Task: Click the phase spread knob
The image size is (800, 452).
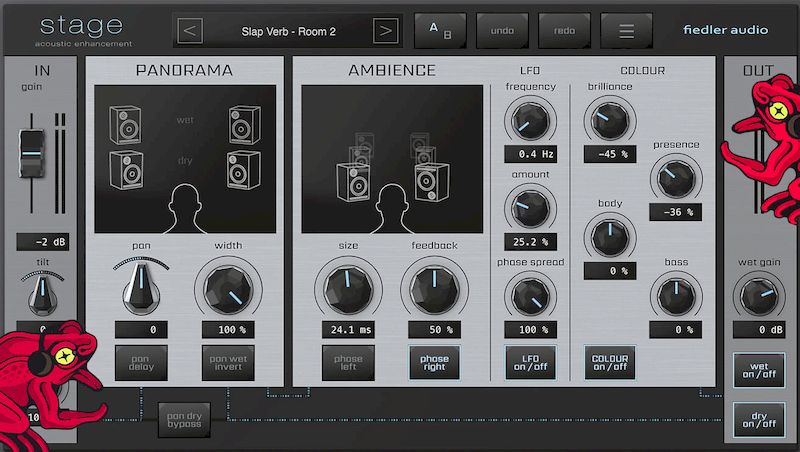Action: pyautogui.click(x=531, y=297)
